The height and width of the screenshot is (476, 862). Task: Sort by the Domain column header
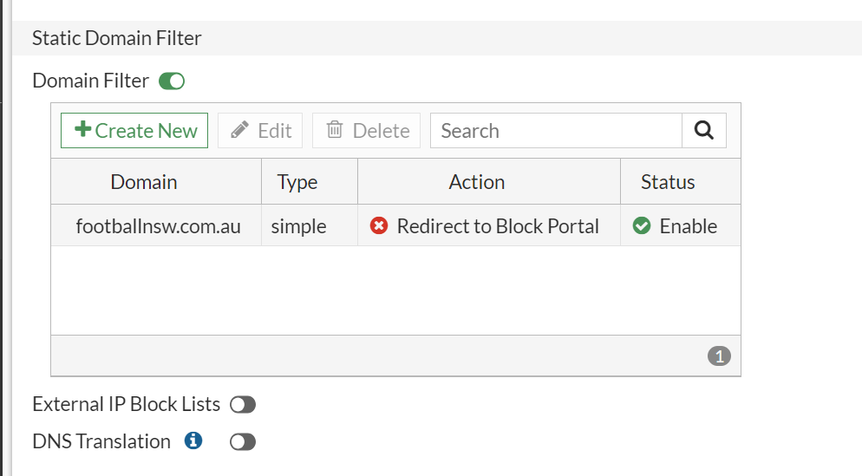click(x=144, y=182)
